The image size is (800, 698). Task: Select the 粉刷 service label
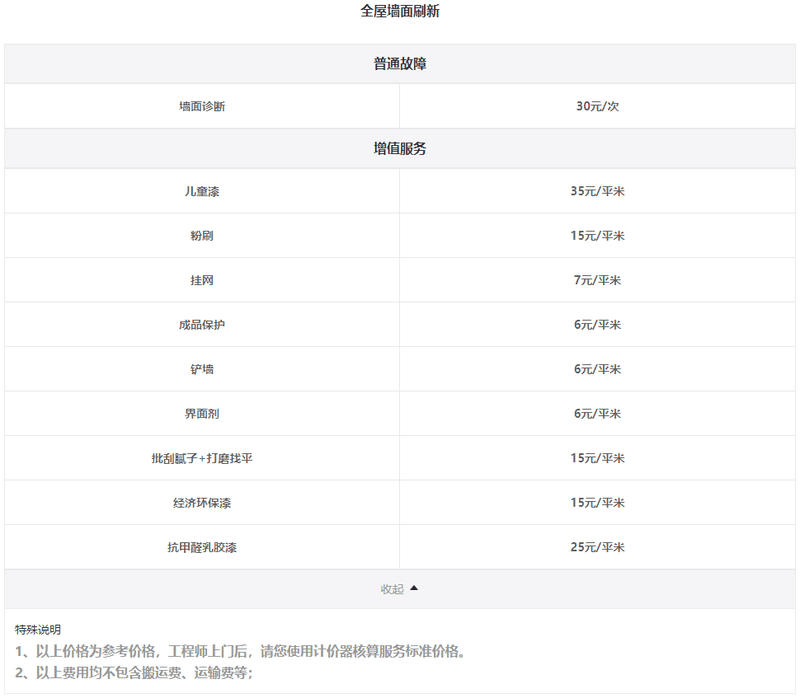click(x=202, y=236)
